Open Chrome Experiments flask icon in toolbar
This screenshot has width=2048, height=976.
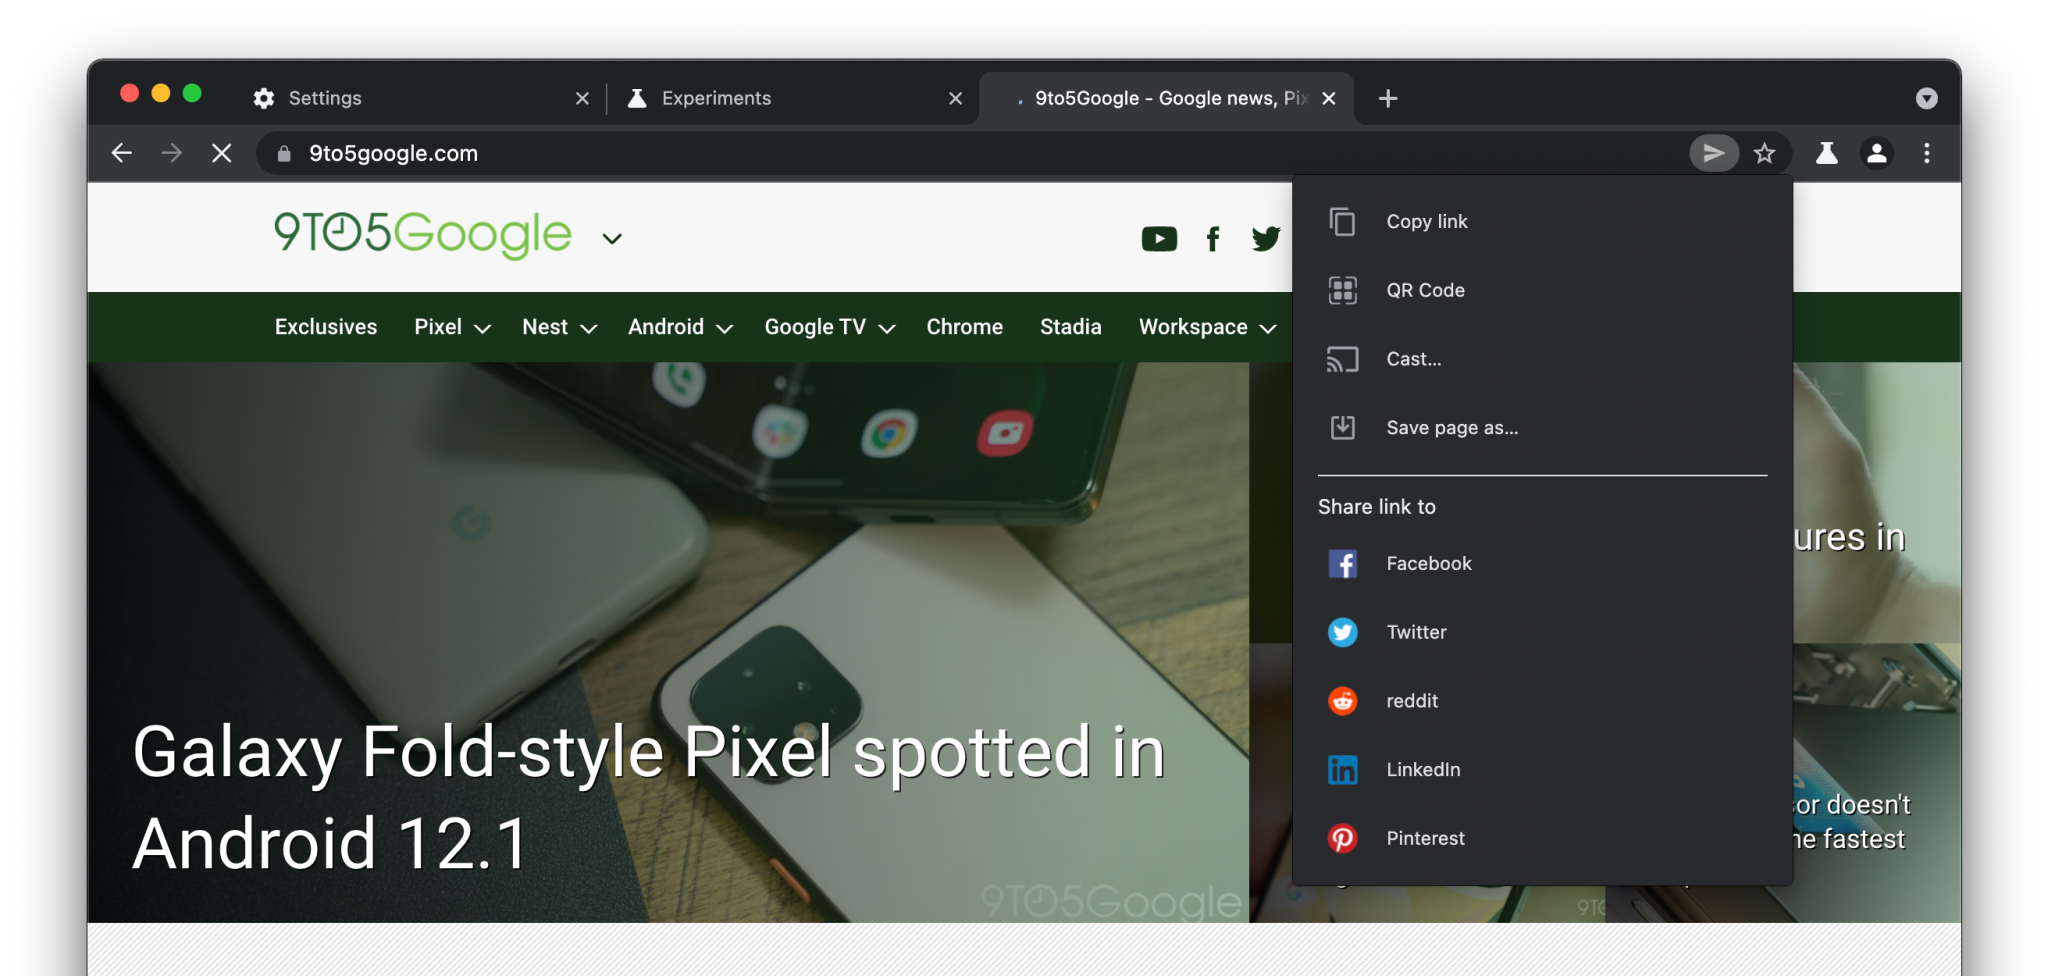1827,153
